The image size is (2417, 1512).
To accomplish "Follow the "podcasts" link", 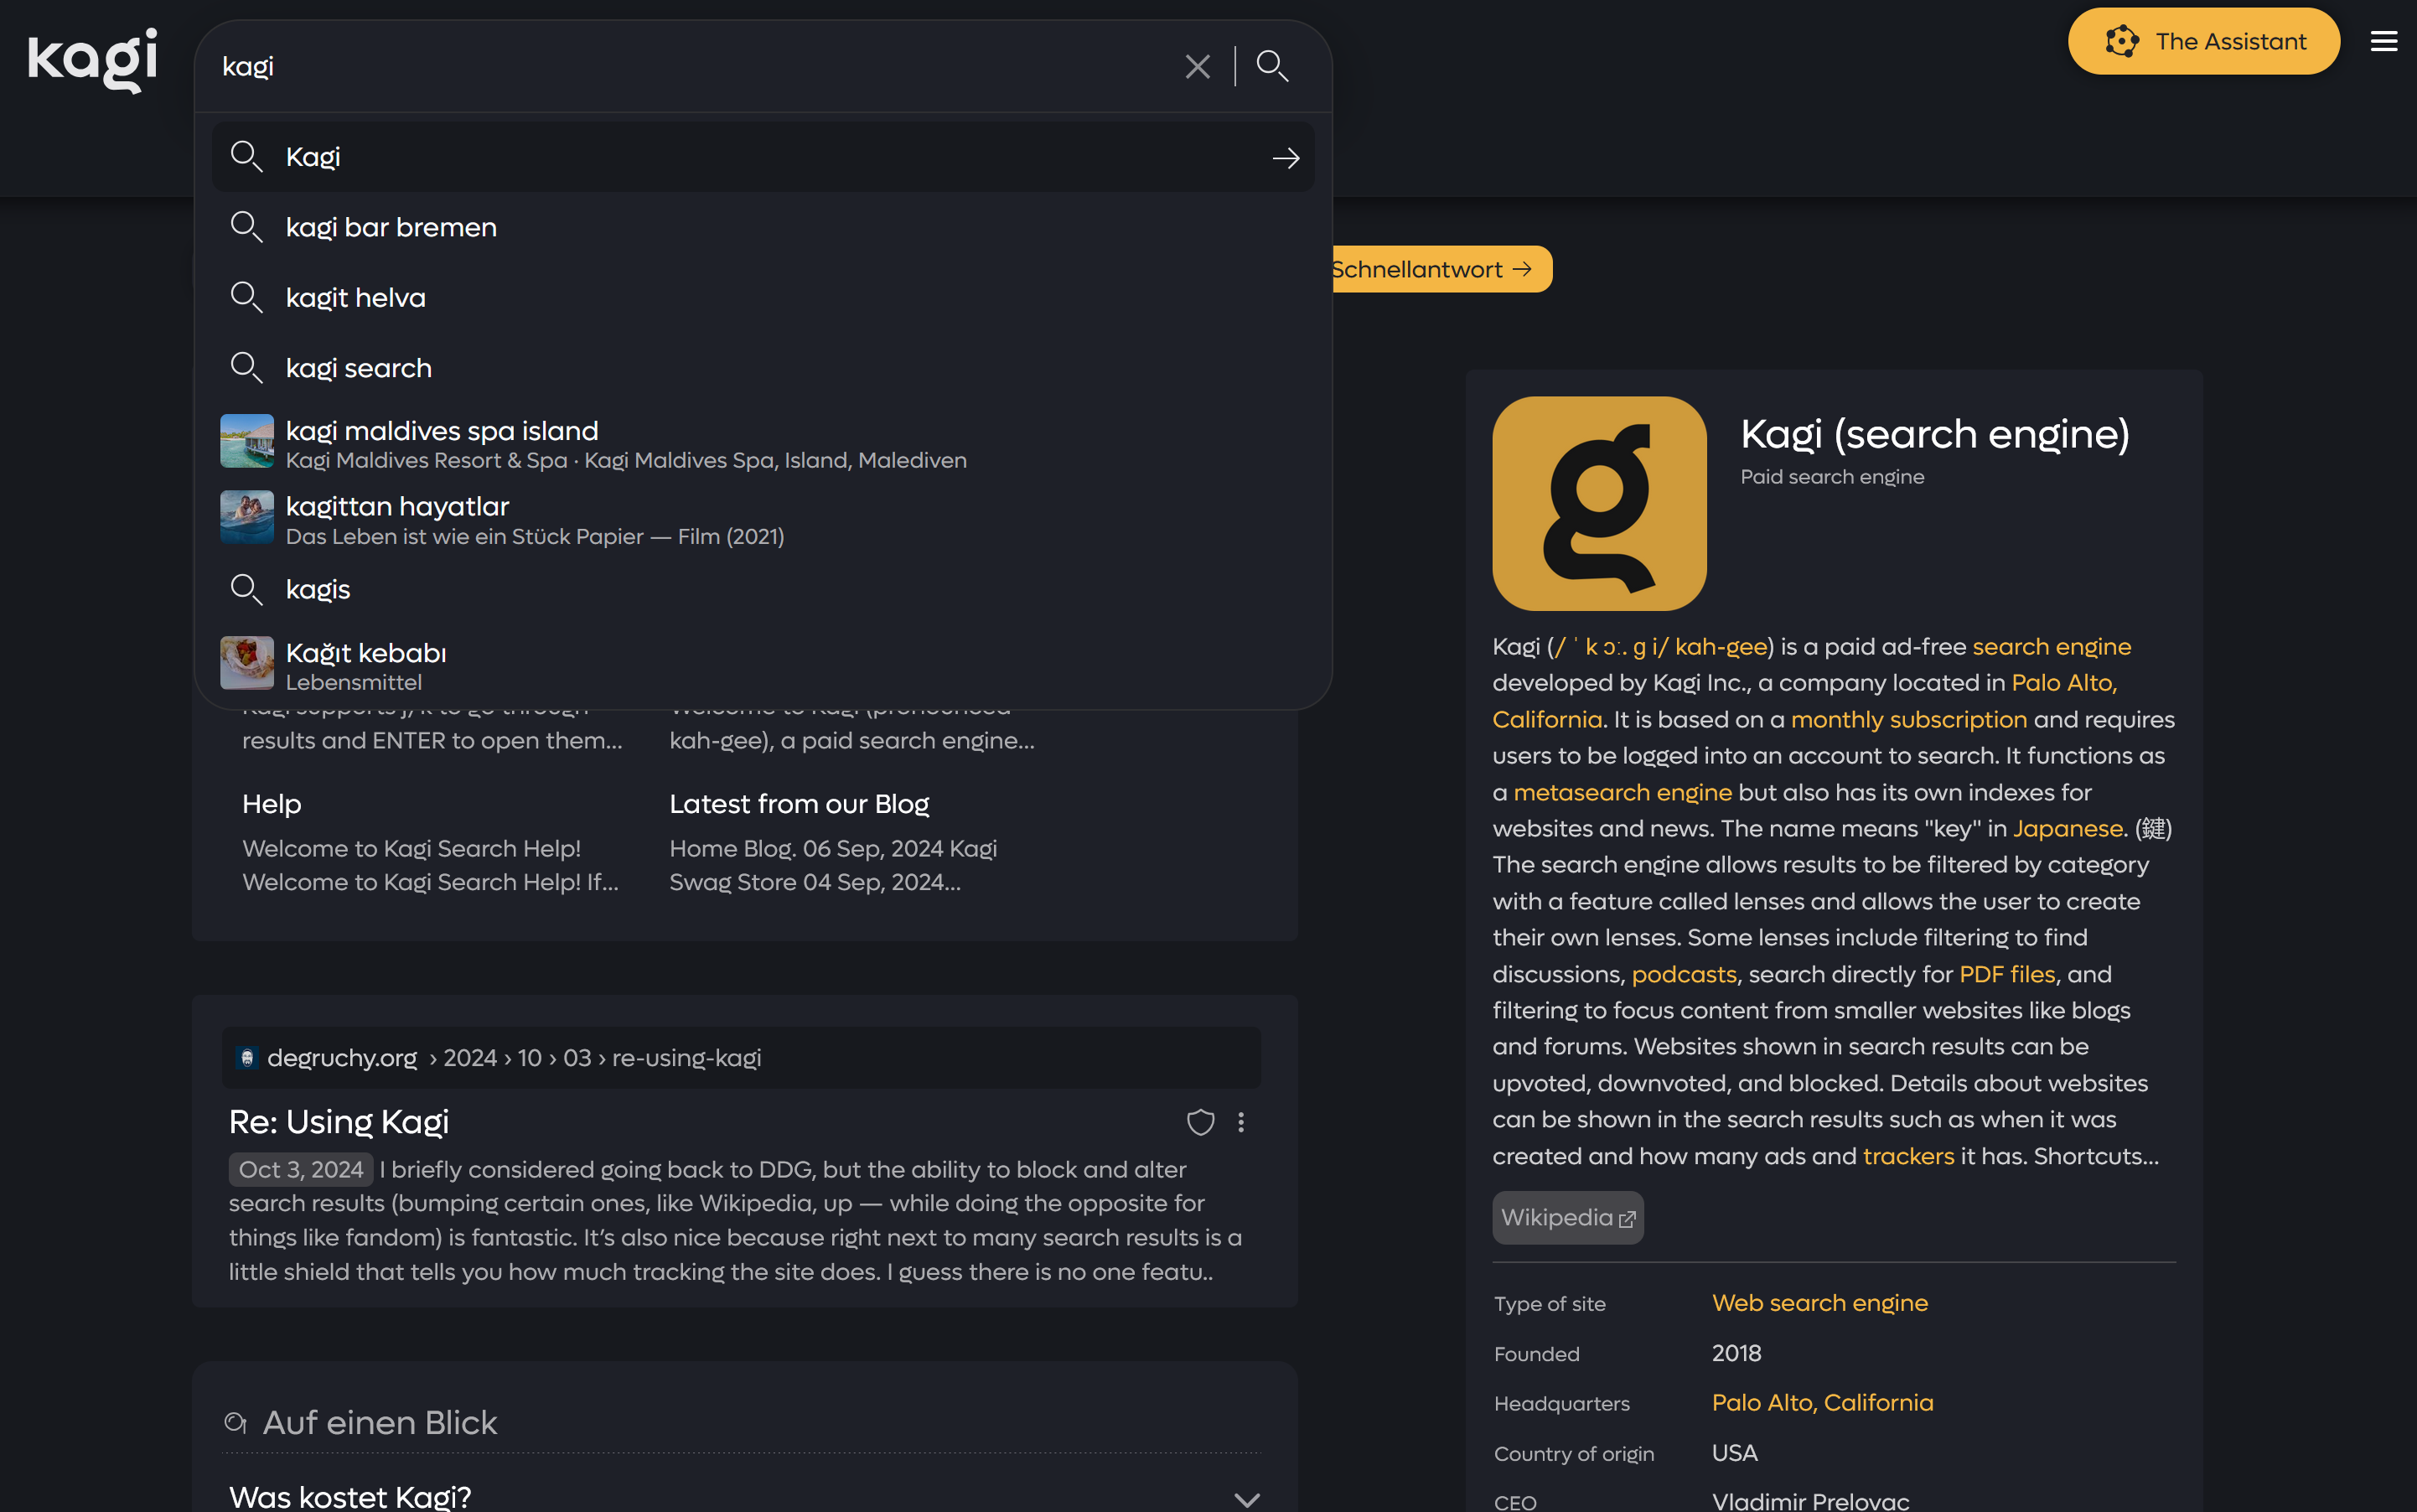I will (x=1684, y=974).
